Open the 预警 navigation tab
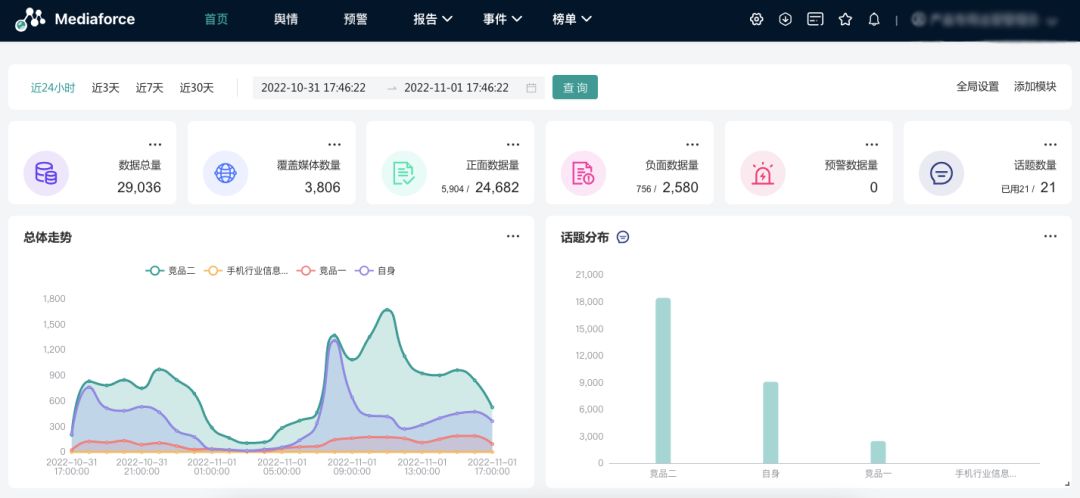This screenshot has height=498, width=1080. coord(355,19)
